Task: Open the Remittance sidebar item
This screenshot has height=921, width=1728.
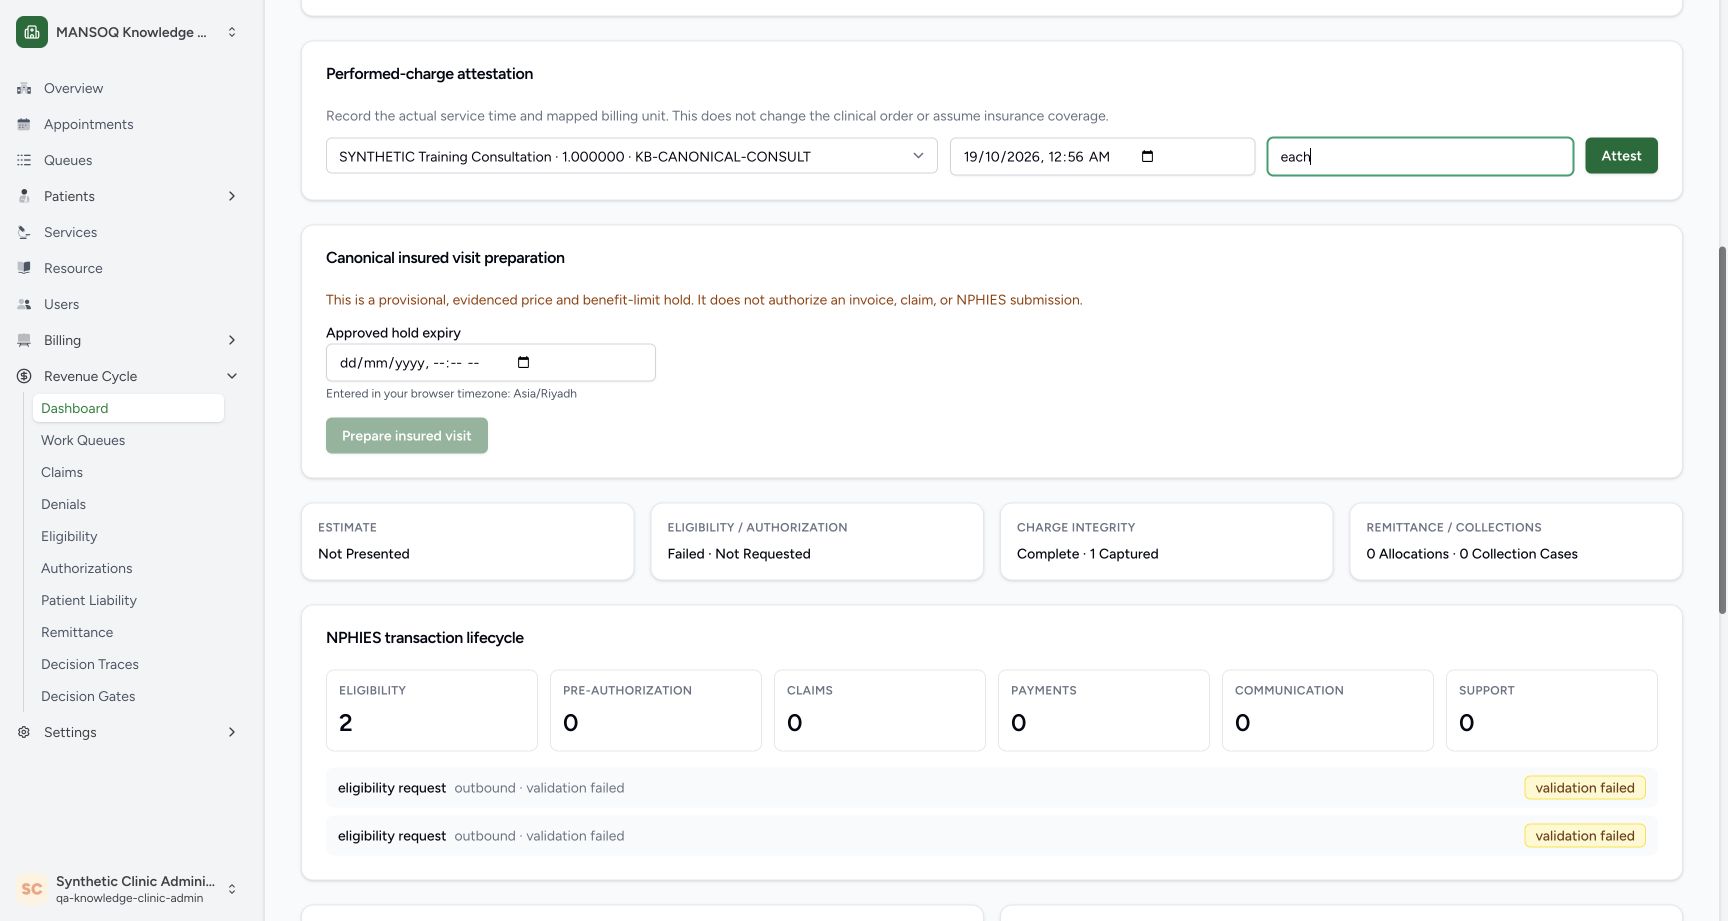Action: (77, 632)
